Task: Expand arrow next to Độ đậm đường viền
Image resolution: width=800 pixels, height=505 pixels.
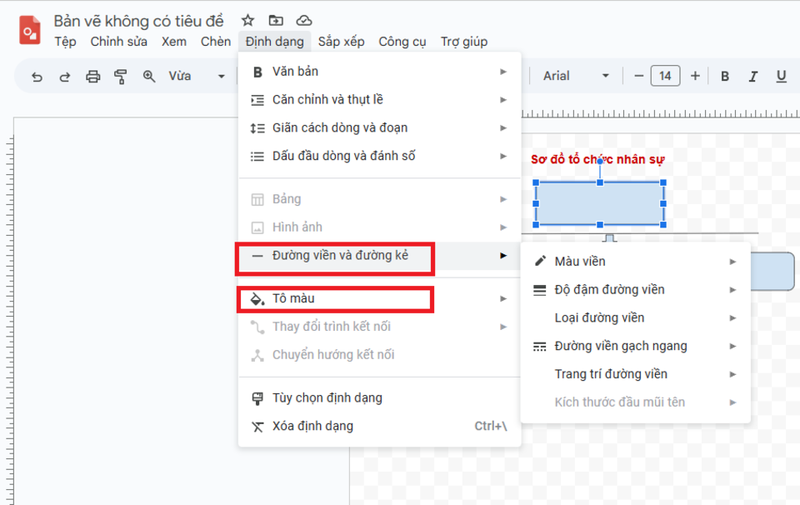Action: [x=733, y=290]
